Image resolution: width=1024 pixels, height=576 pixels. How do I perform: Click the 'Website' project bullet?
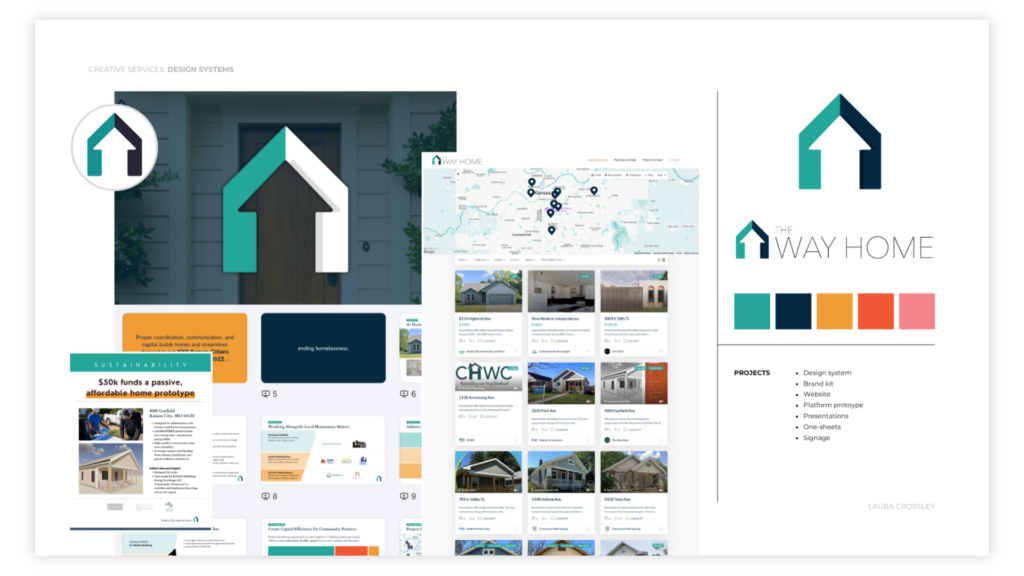click(816, 394)
